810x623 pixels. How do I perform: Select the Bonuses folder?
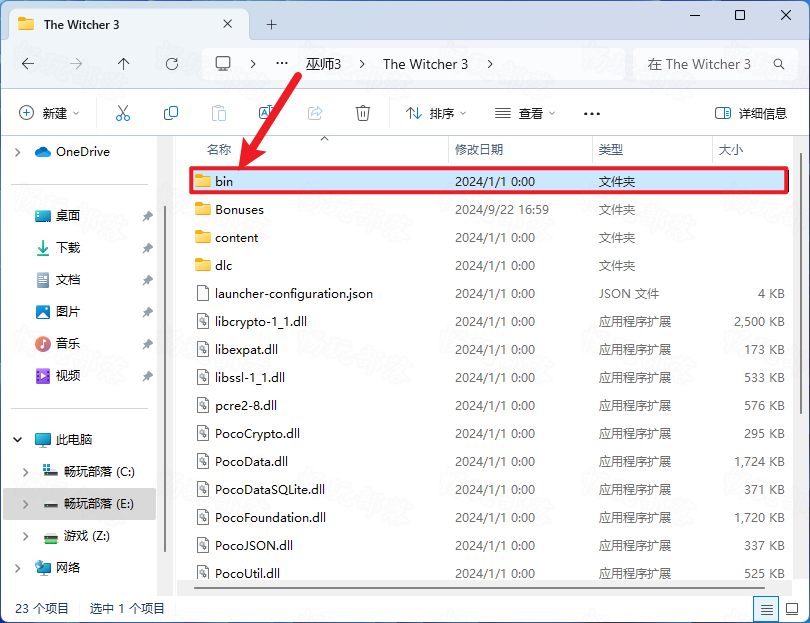click(489, 210)
